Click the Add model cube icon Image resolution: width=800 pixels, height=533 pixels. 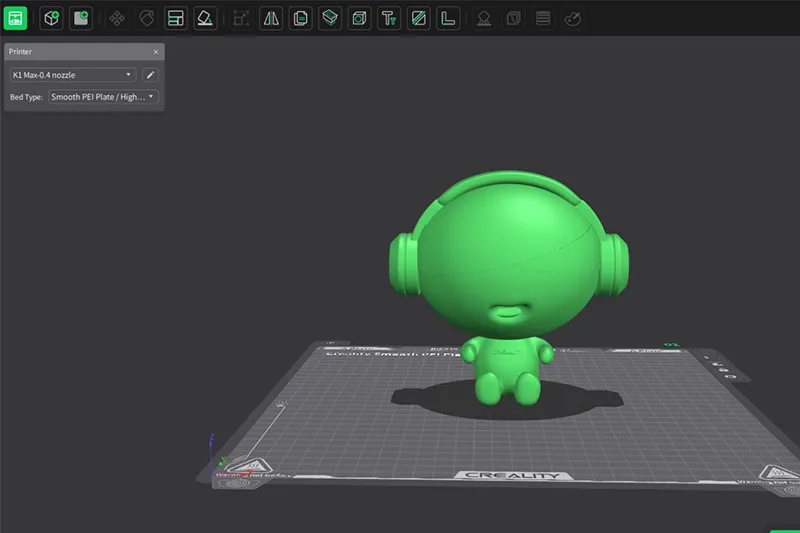tap(51, 18)
